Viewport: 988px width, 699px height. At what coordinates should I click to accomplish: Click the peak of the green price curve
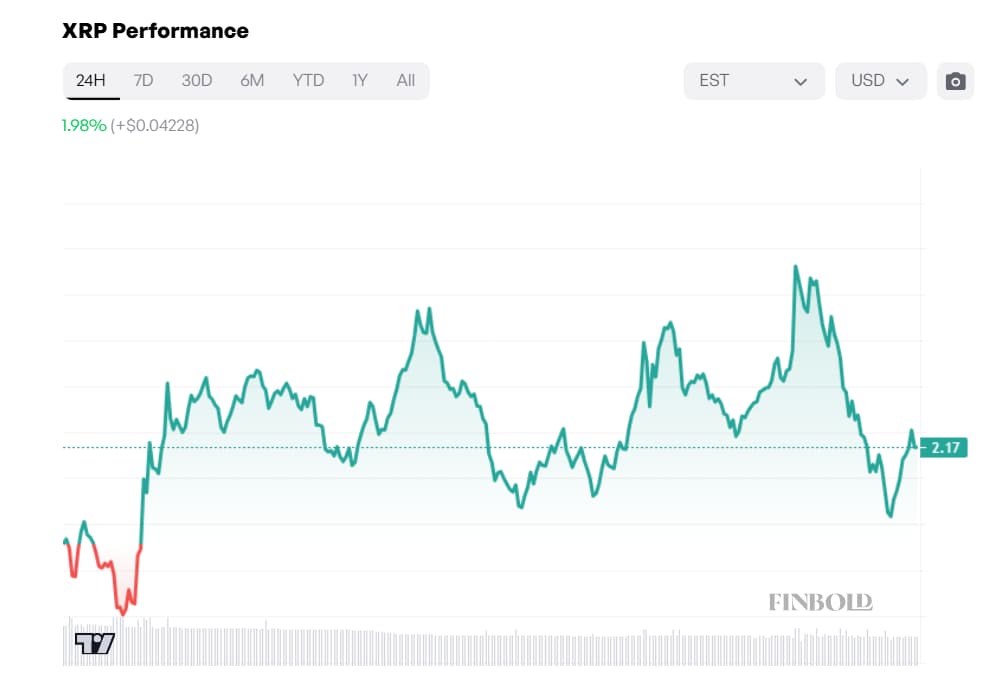[x=796, y=264]
